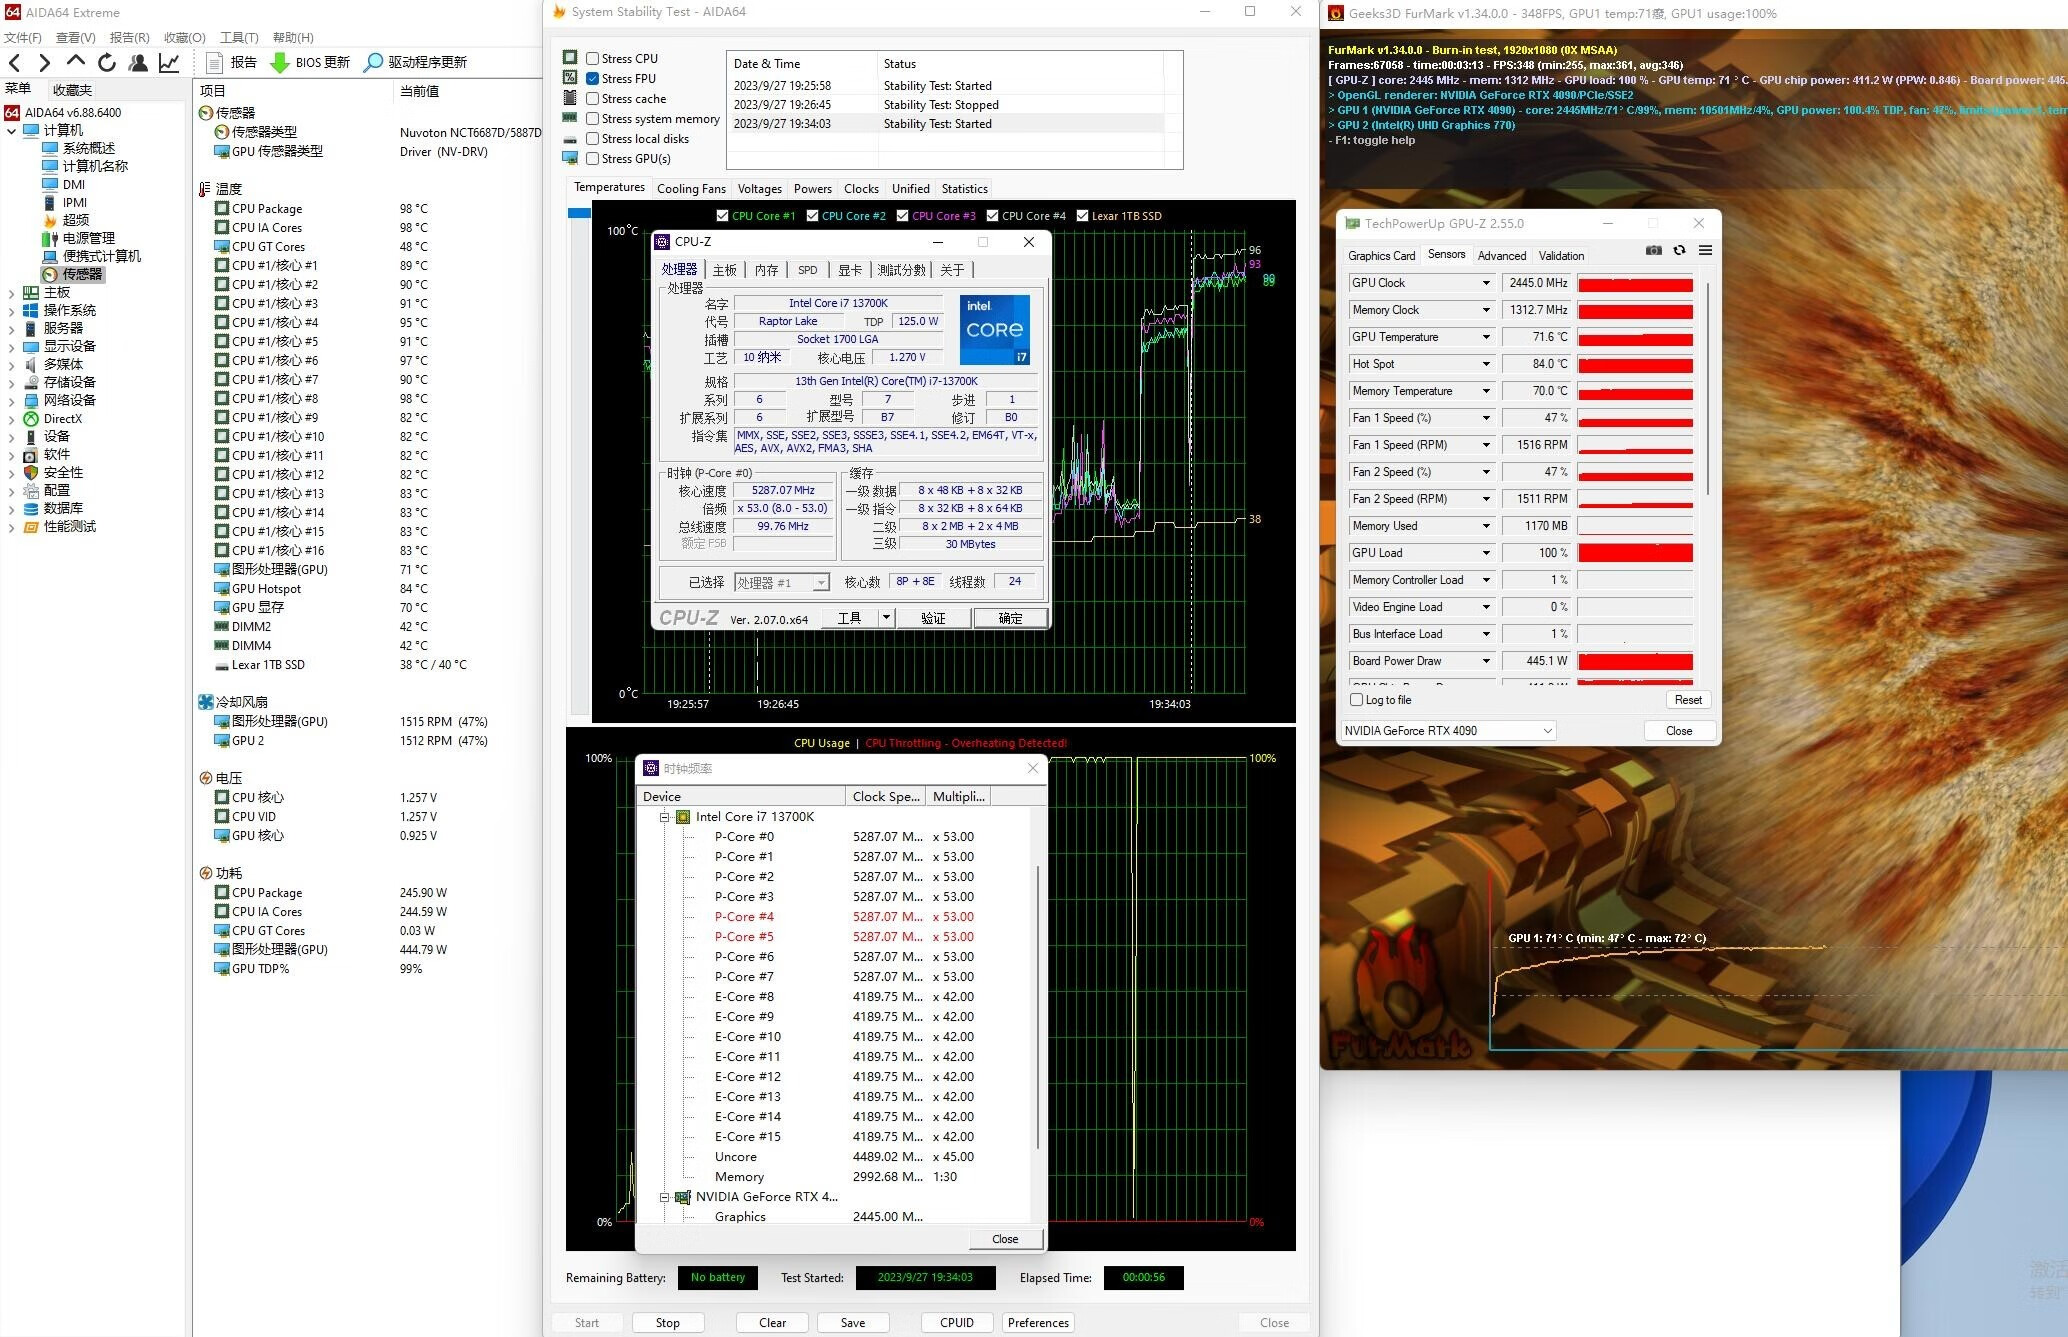Click GPU-Z screenshot camera icon
Image resolution: width=2068 pixels, height=1337 pixels.
point(1654,250)
